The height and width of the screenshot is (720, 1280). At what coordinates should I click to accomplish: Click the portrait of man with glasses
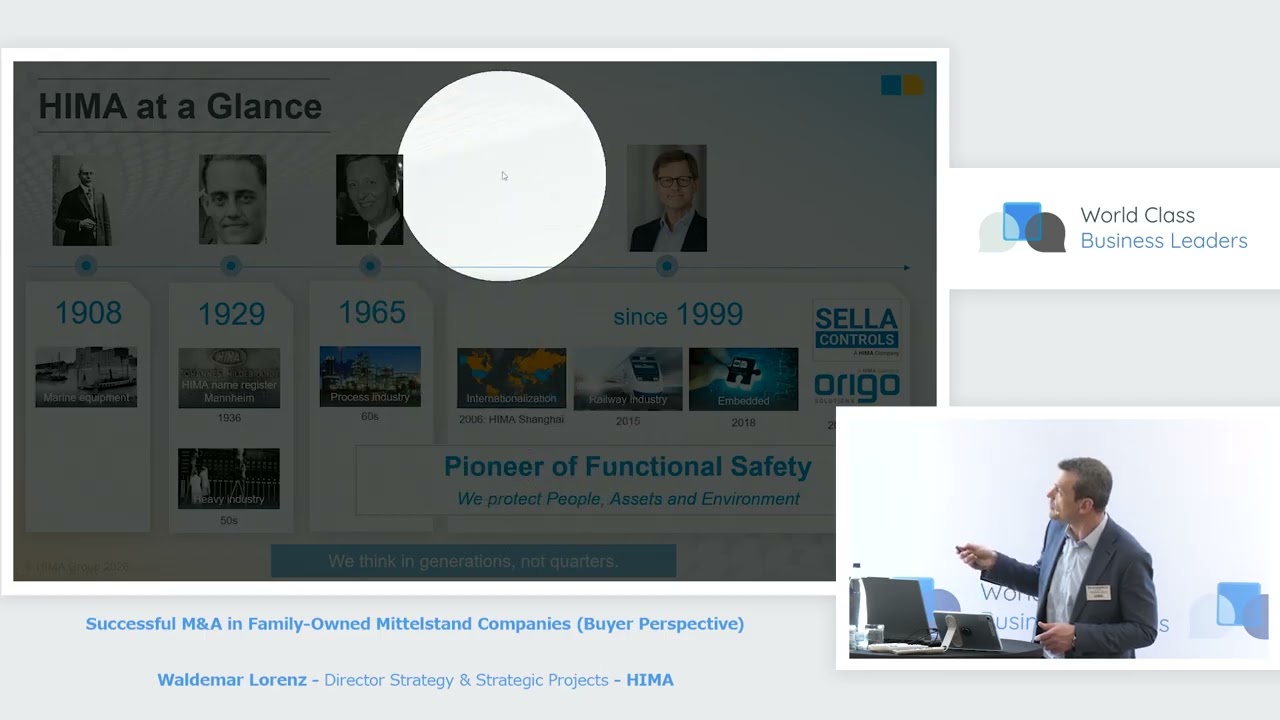[667, 198]
